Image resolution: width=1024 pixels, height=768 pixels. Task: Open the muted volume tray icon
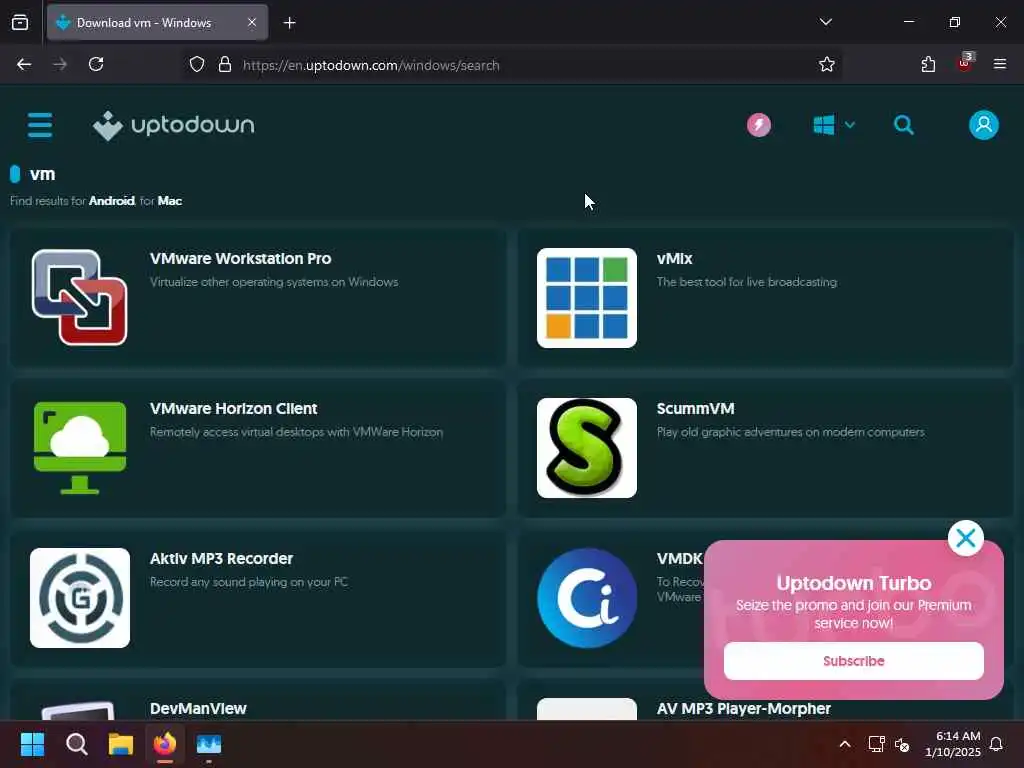902,744
